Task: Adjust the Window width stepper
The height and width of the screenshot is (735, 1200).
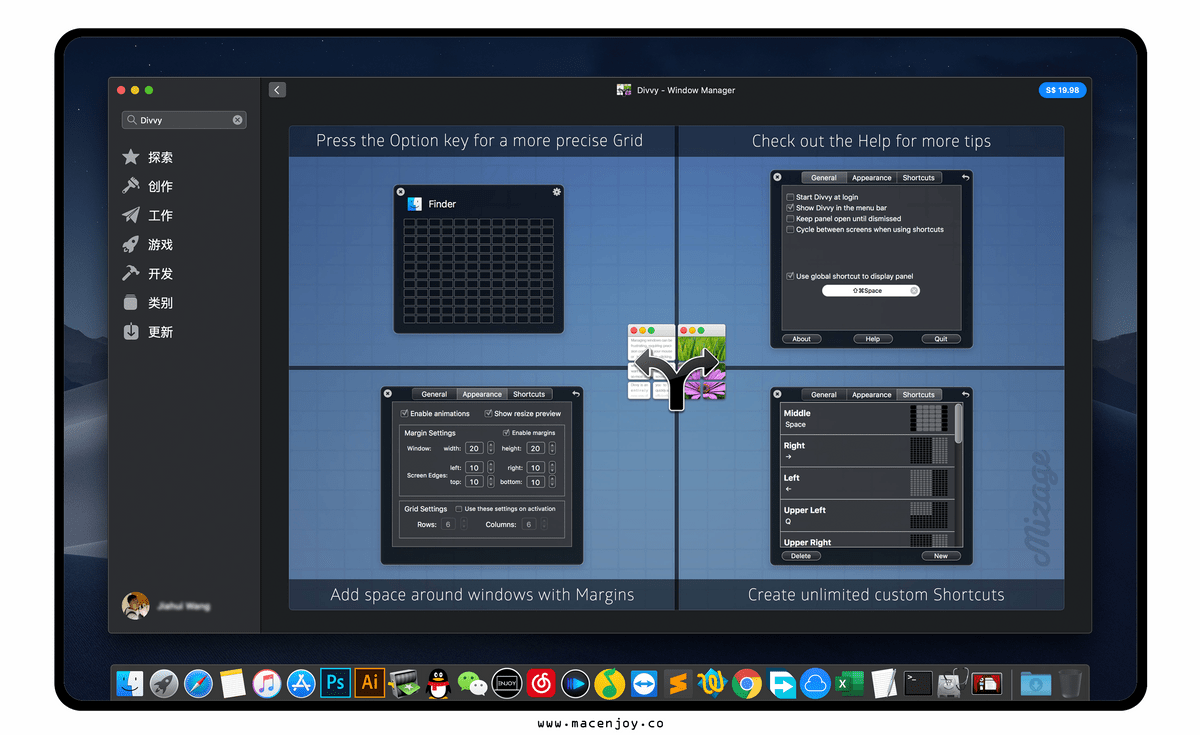Action: [x=491, y=448]
